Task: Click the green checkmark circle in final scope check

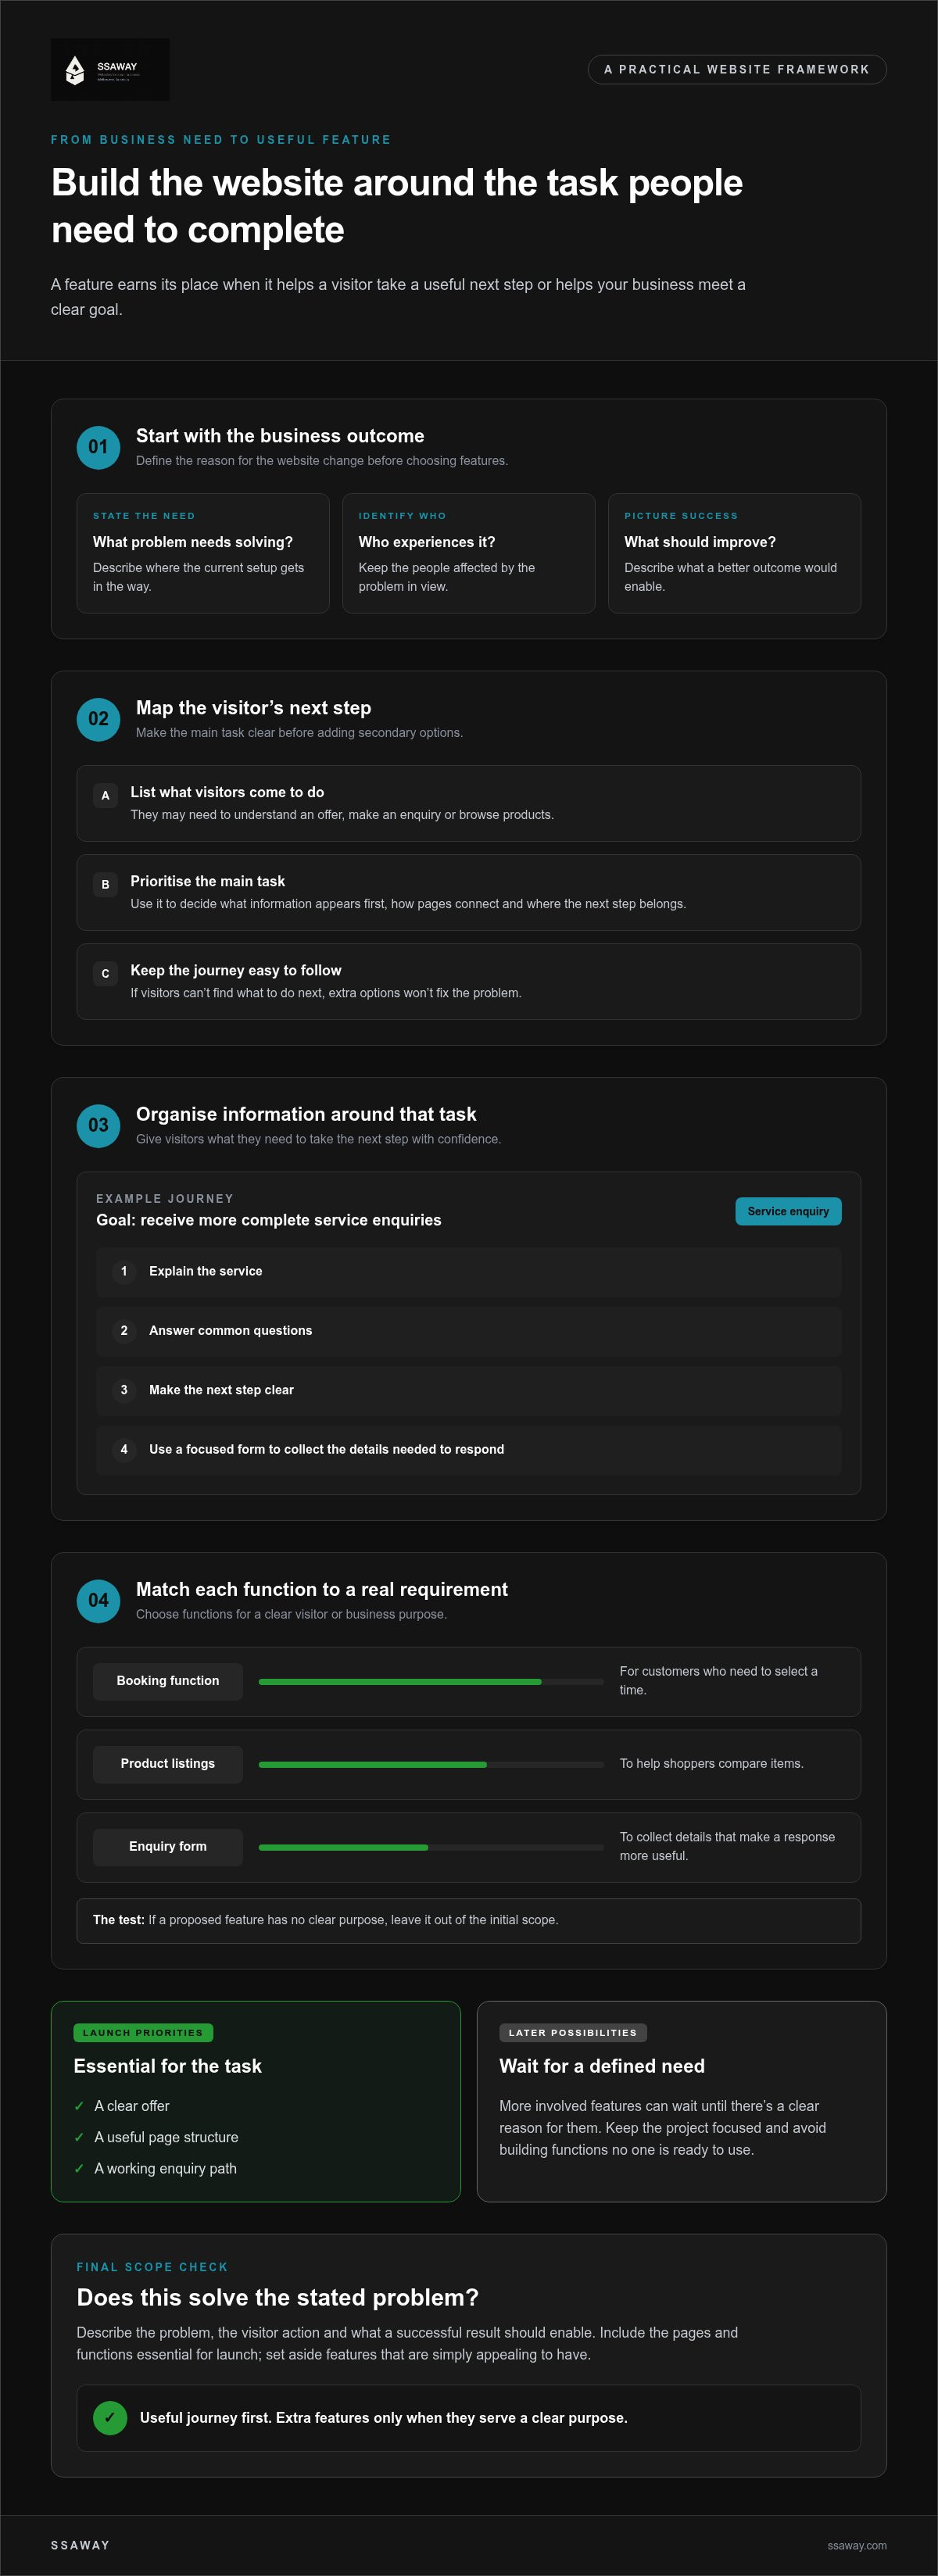Action: click(x=110, y=2418)
